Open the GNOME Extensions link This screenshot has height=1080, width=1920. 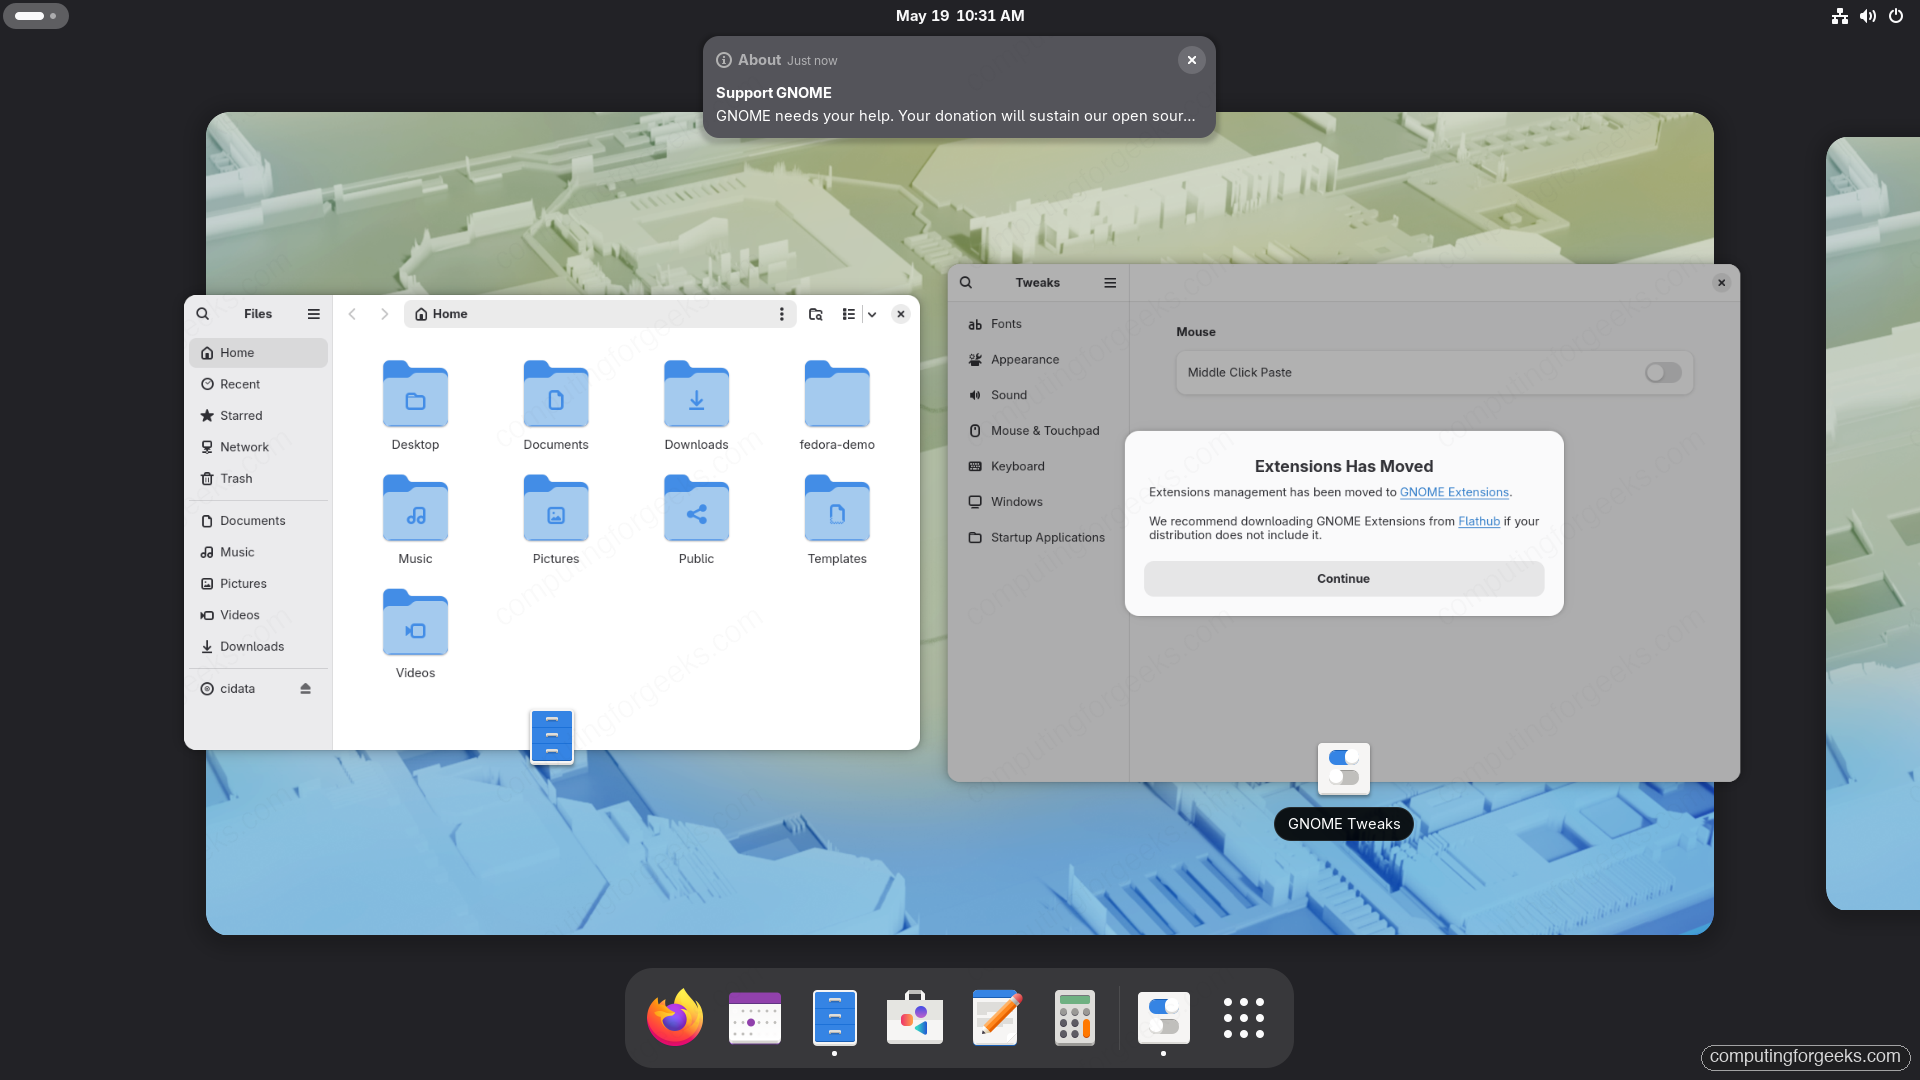[x=1454, y=492]
